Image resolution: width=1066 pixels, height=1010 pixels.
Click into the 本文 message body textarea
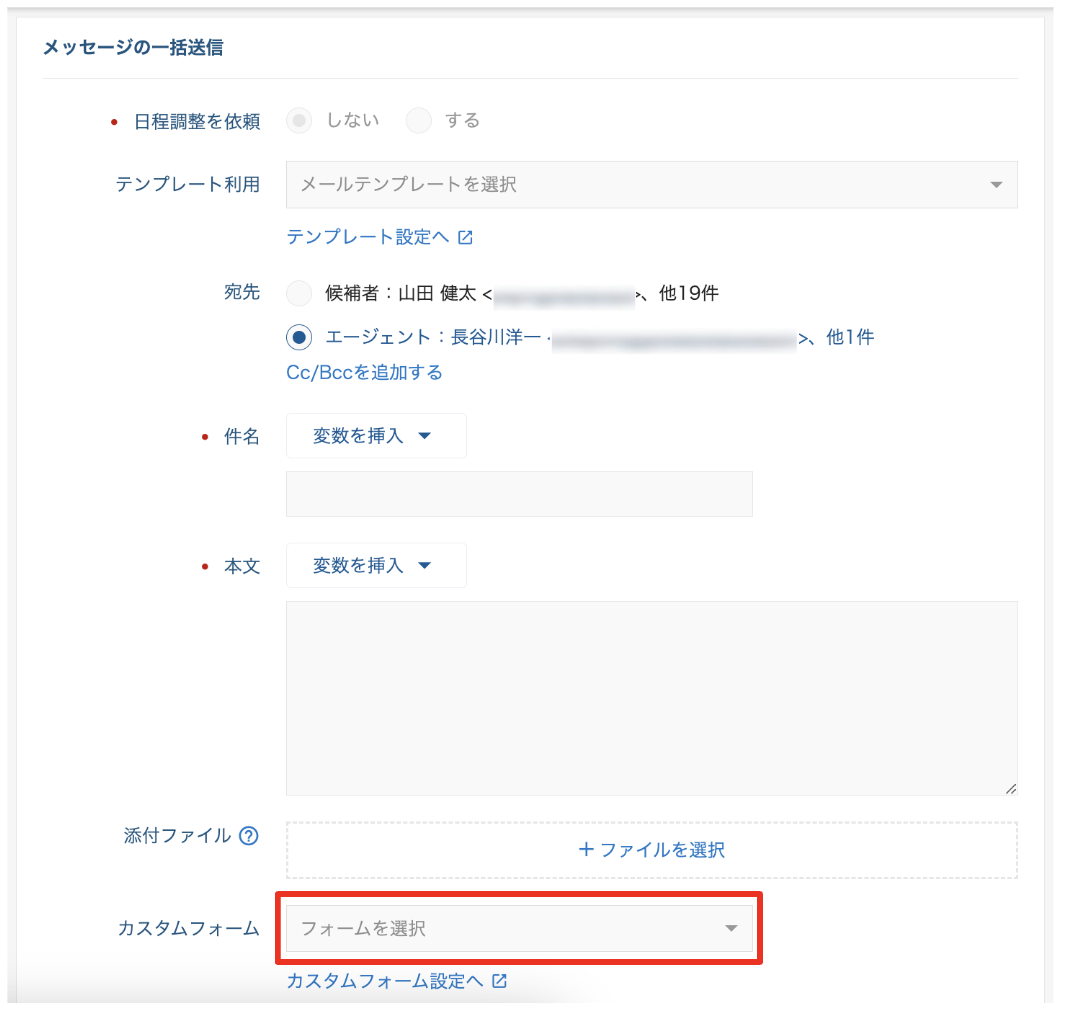pyautogui.click(x=651, y=698)
